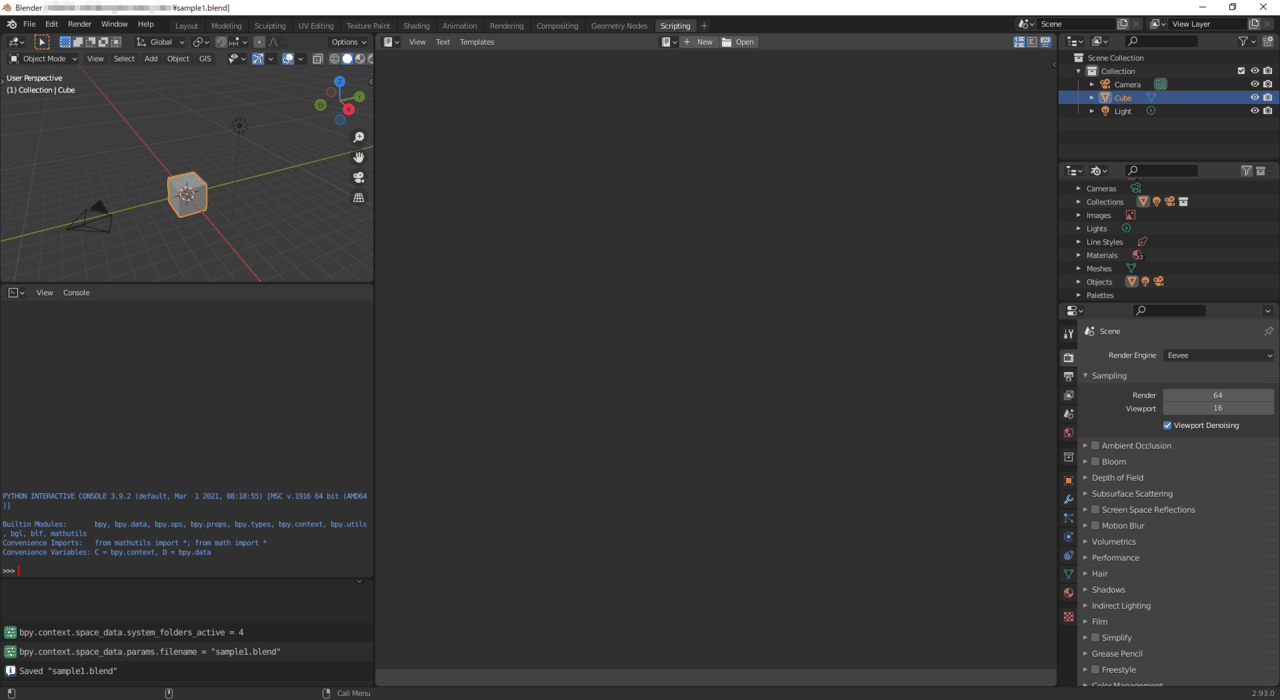Viewport: 1280px width, 700px height.
Task: Click the viewport zoom magnifier icon
Action: pyautogui.click(x=359, y=137)
